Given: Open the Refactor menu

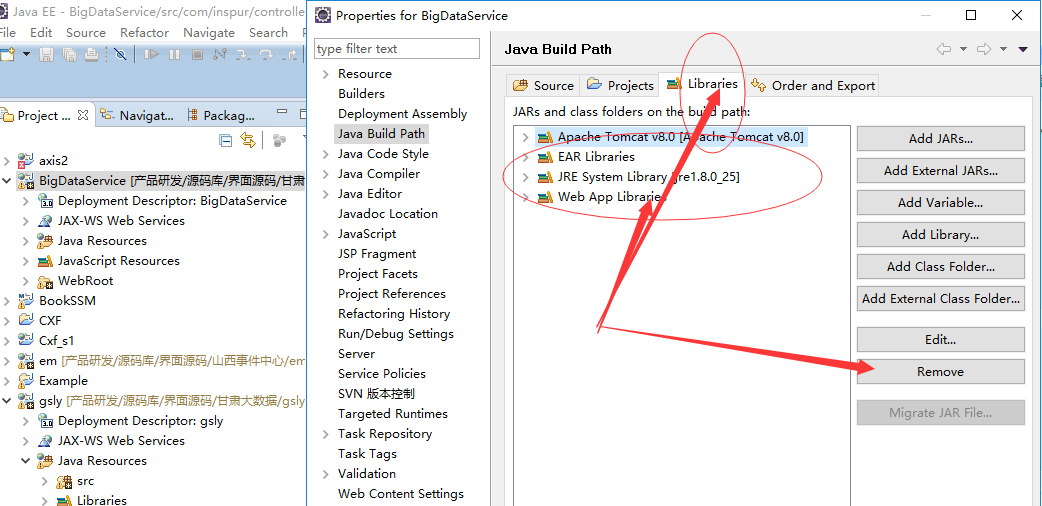Looking at the screenshot, I should point(144,33).
